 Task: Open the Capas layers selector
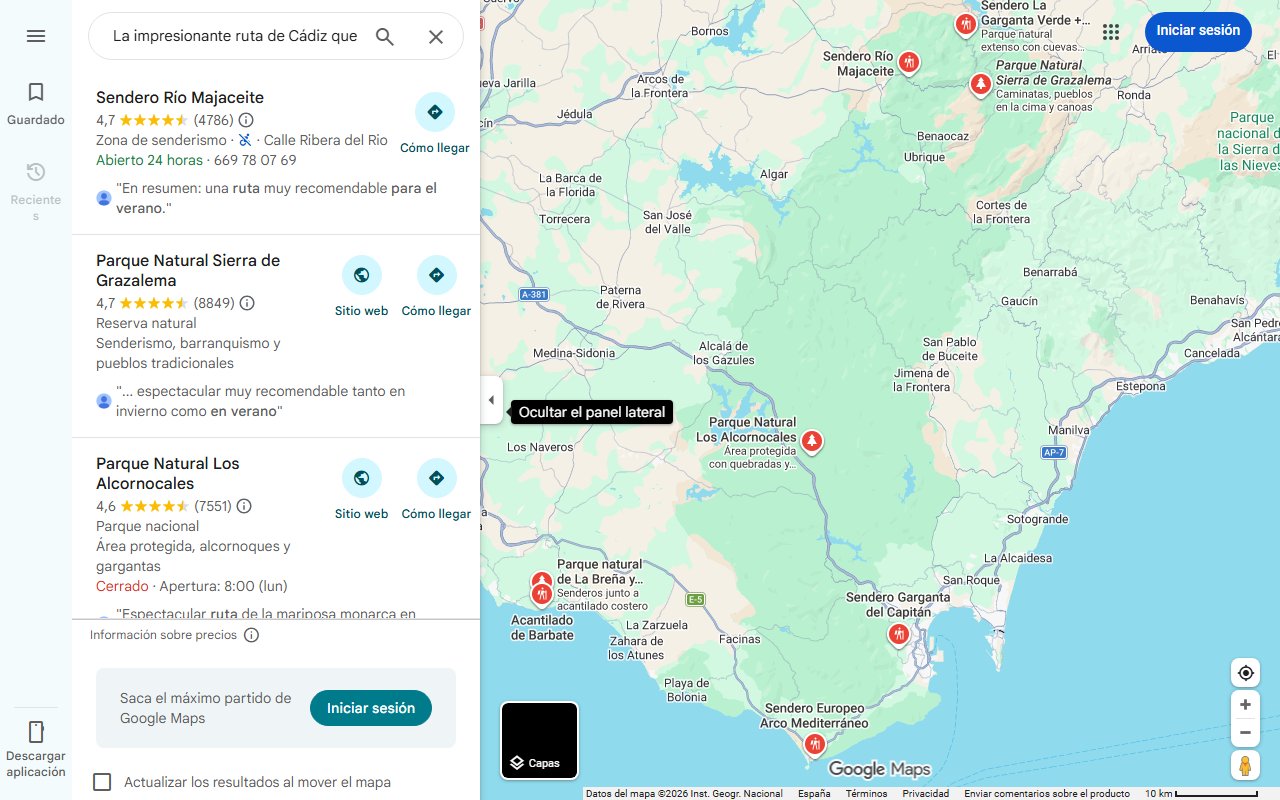click(540, 741)
